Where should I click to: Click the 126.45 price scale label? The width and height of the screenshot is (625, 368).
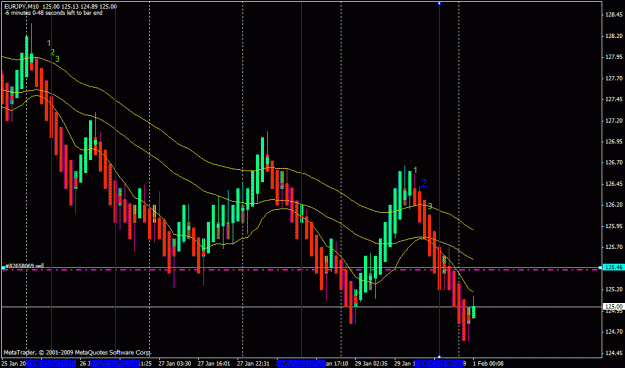[613, 184]
